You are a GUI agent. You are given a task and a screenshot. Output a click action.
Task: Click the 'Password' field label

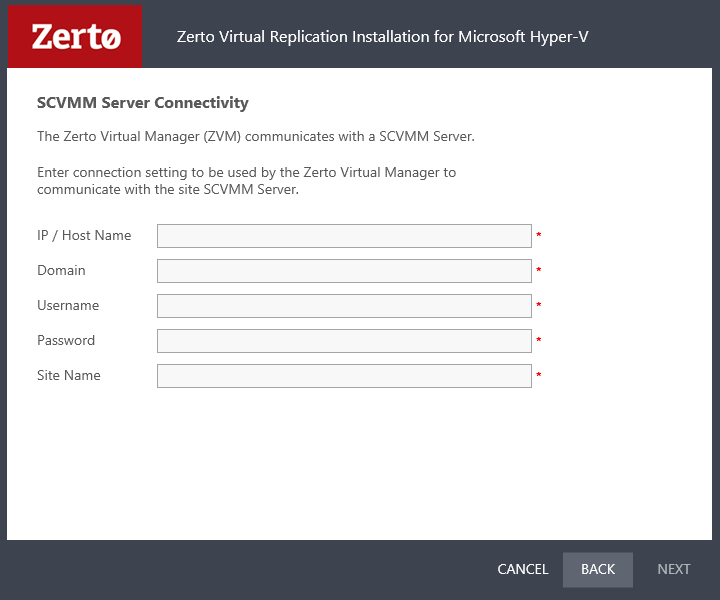66,340
